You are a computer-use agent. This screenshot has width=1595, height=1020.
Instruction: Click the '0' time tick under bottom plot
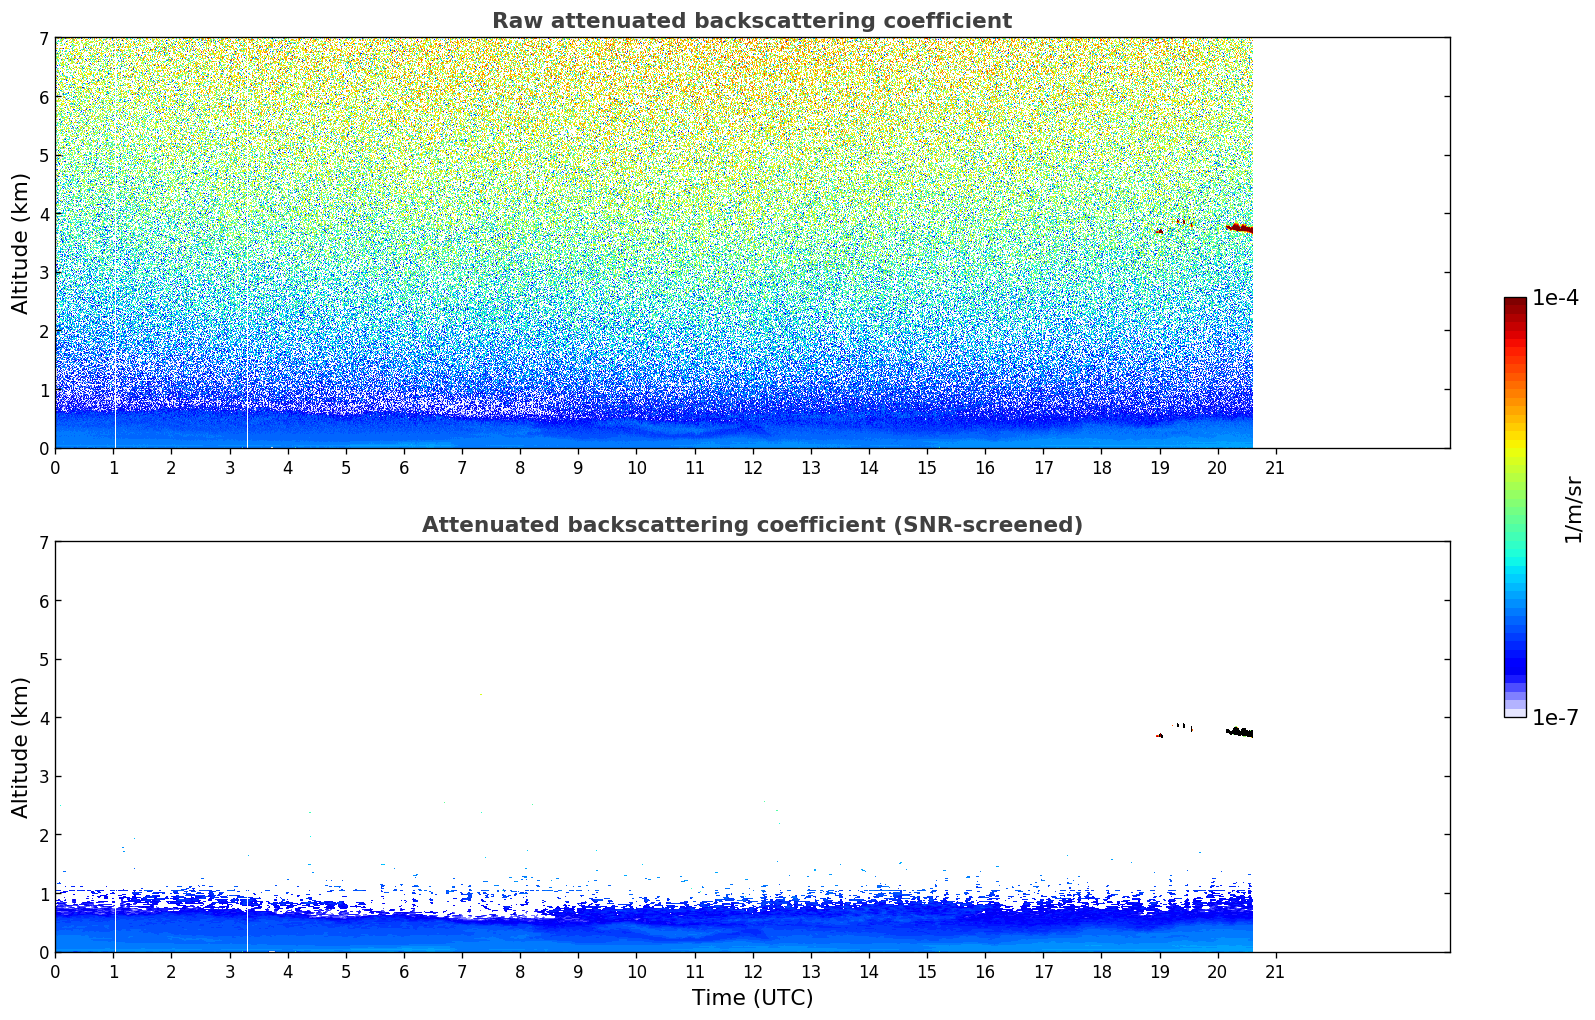pyautogui.click(x=55, y=972)
